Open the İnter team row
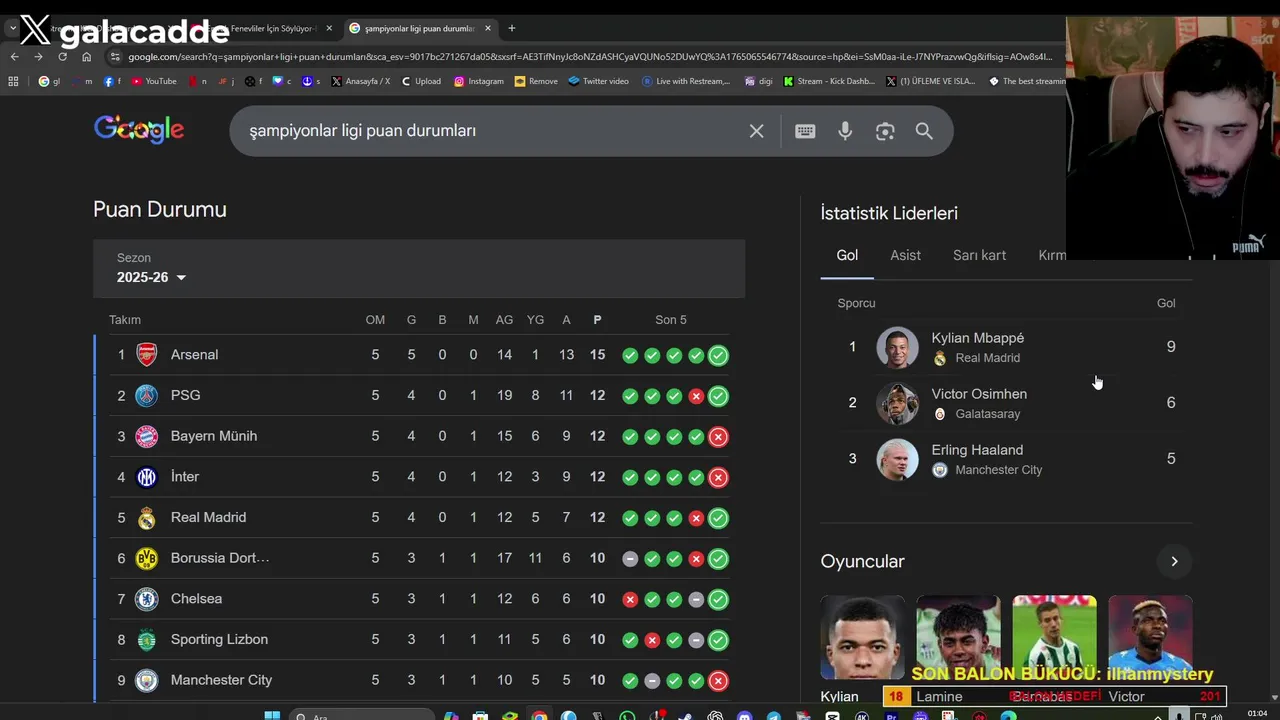 pos(419,477)
